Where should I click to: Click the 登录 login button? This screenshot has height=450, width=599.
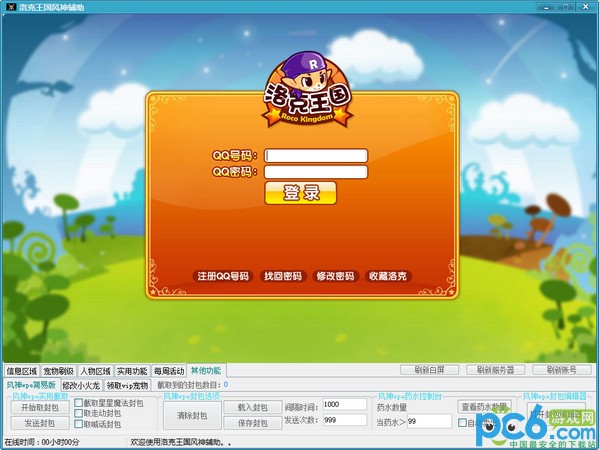(x=301, y=193)
